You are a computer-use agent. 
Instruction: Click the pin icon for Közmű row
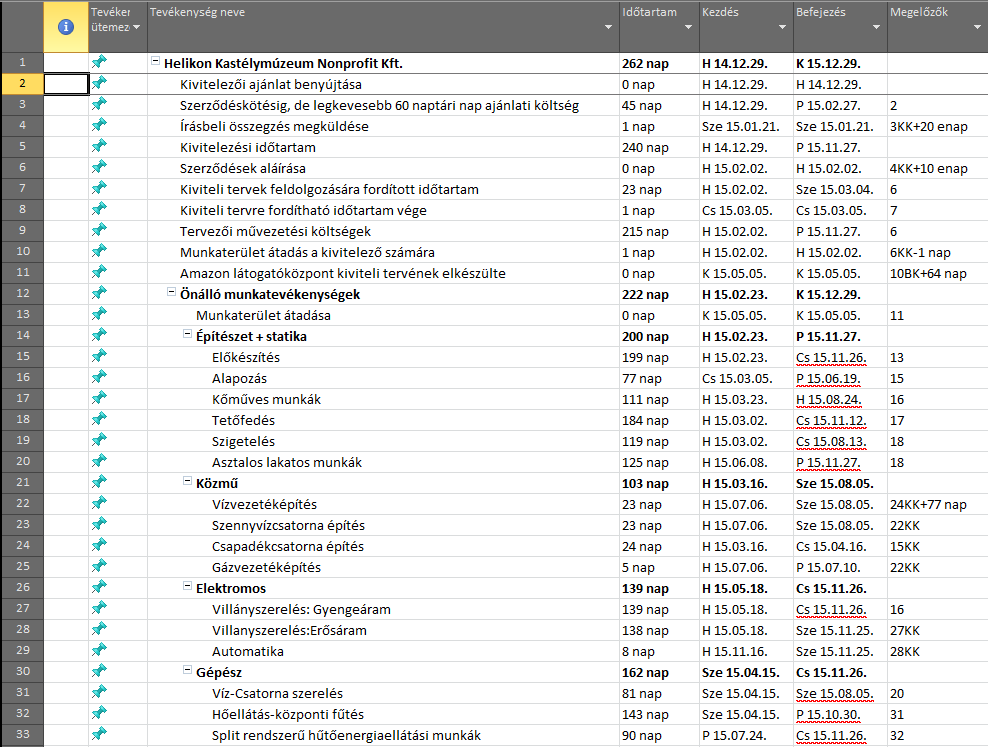pyautogui.click(x=99, y=482)
